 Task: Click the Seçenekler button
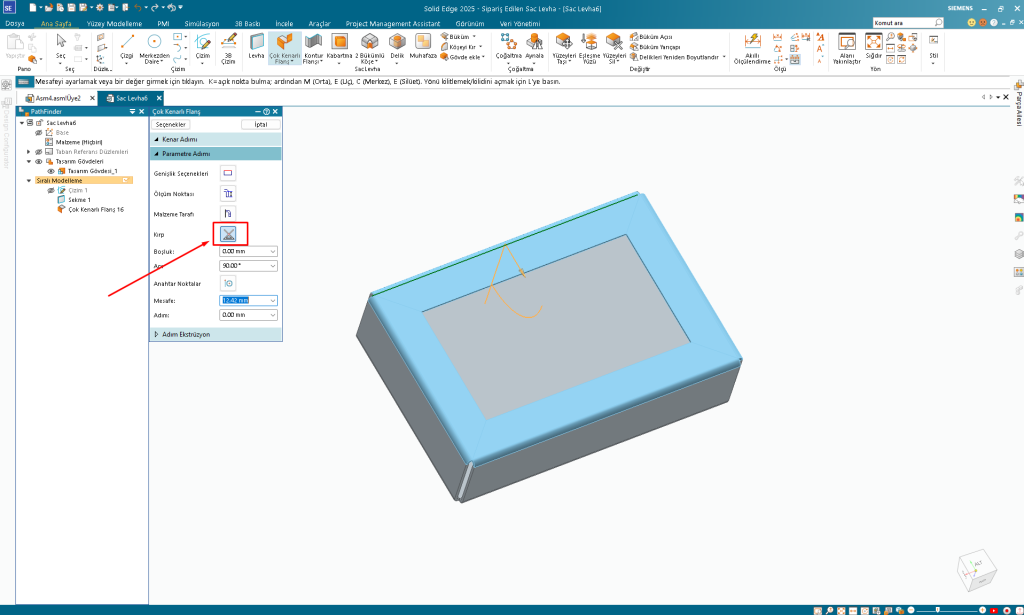click(x=172, y=124)
